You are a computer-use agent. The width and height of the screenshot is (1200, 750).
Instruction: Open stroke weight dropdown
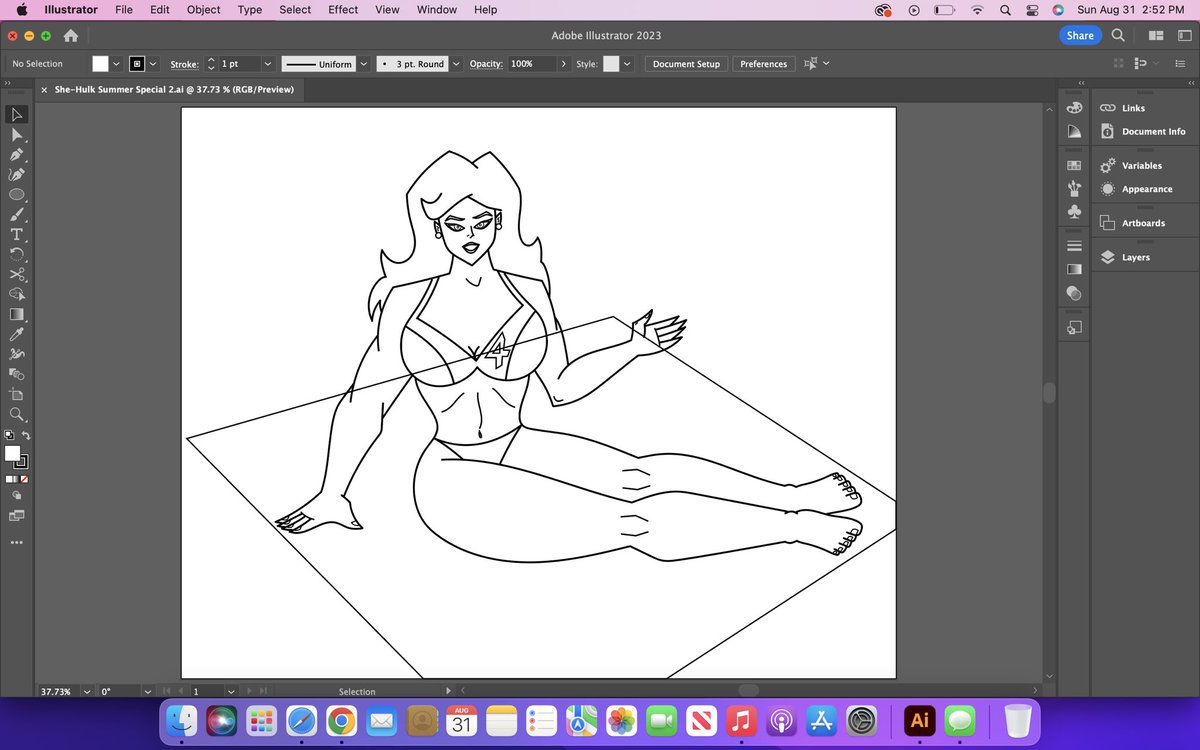coord(267,64)
